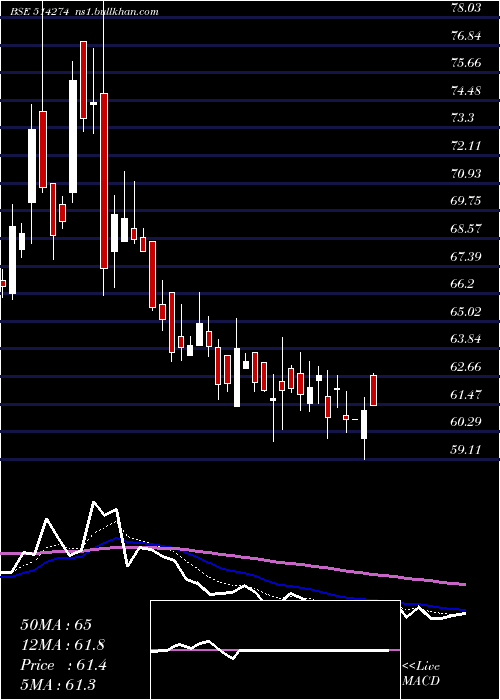Click the <<Live MACD label
Screen dimensions: 500x700
click(421, 674)
